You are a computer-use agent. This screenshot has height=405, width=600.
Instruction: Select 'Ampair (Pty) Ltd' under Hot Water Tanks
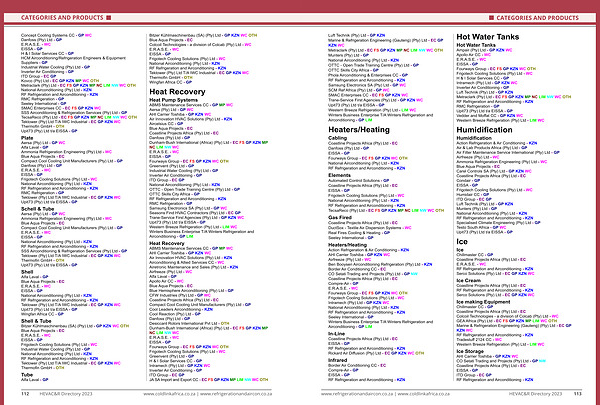coord(470,50)
